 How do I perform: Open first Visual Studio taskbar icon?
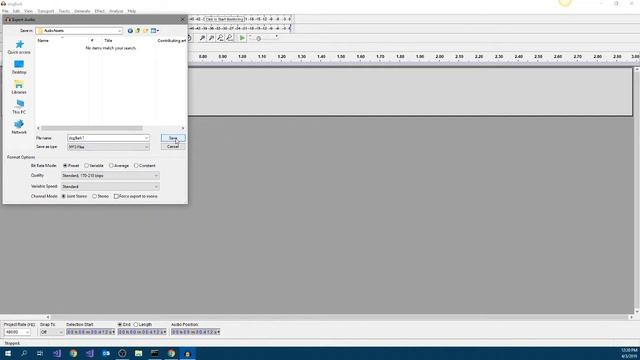tap(57, 353)
